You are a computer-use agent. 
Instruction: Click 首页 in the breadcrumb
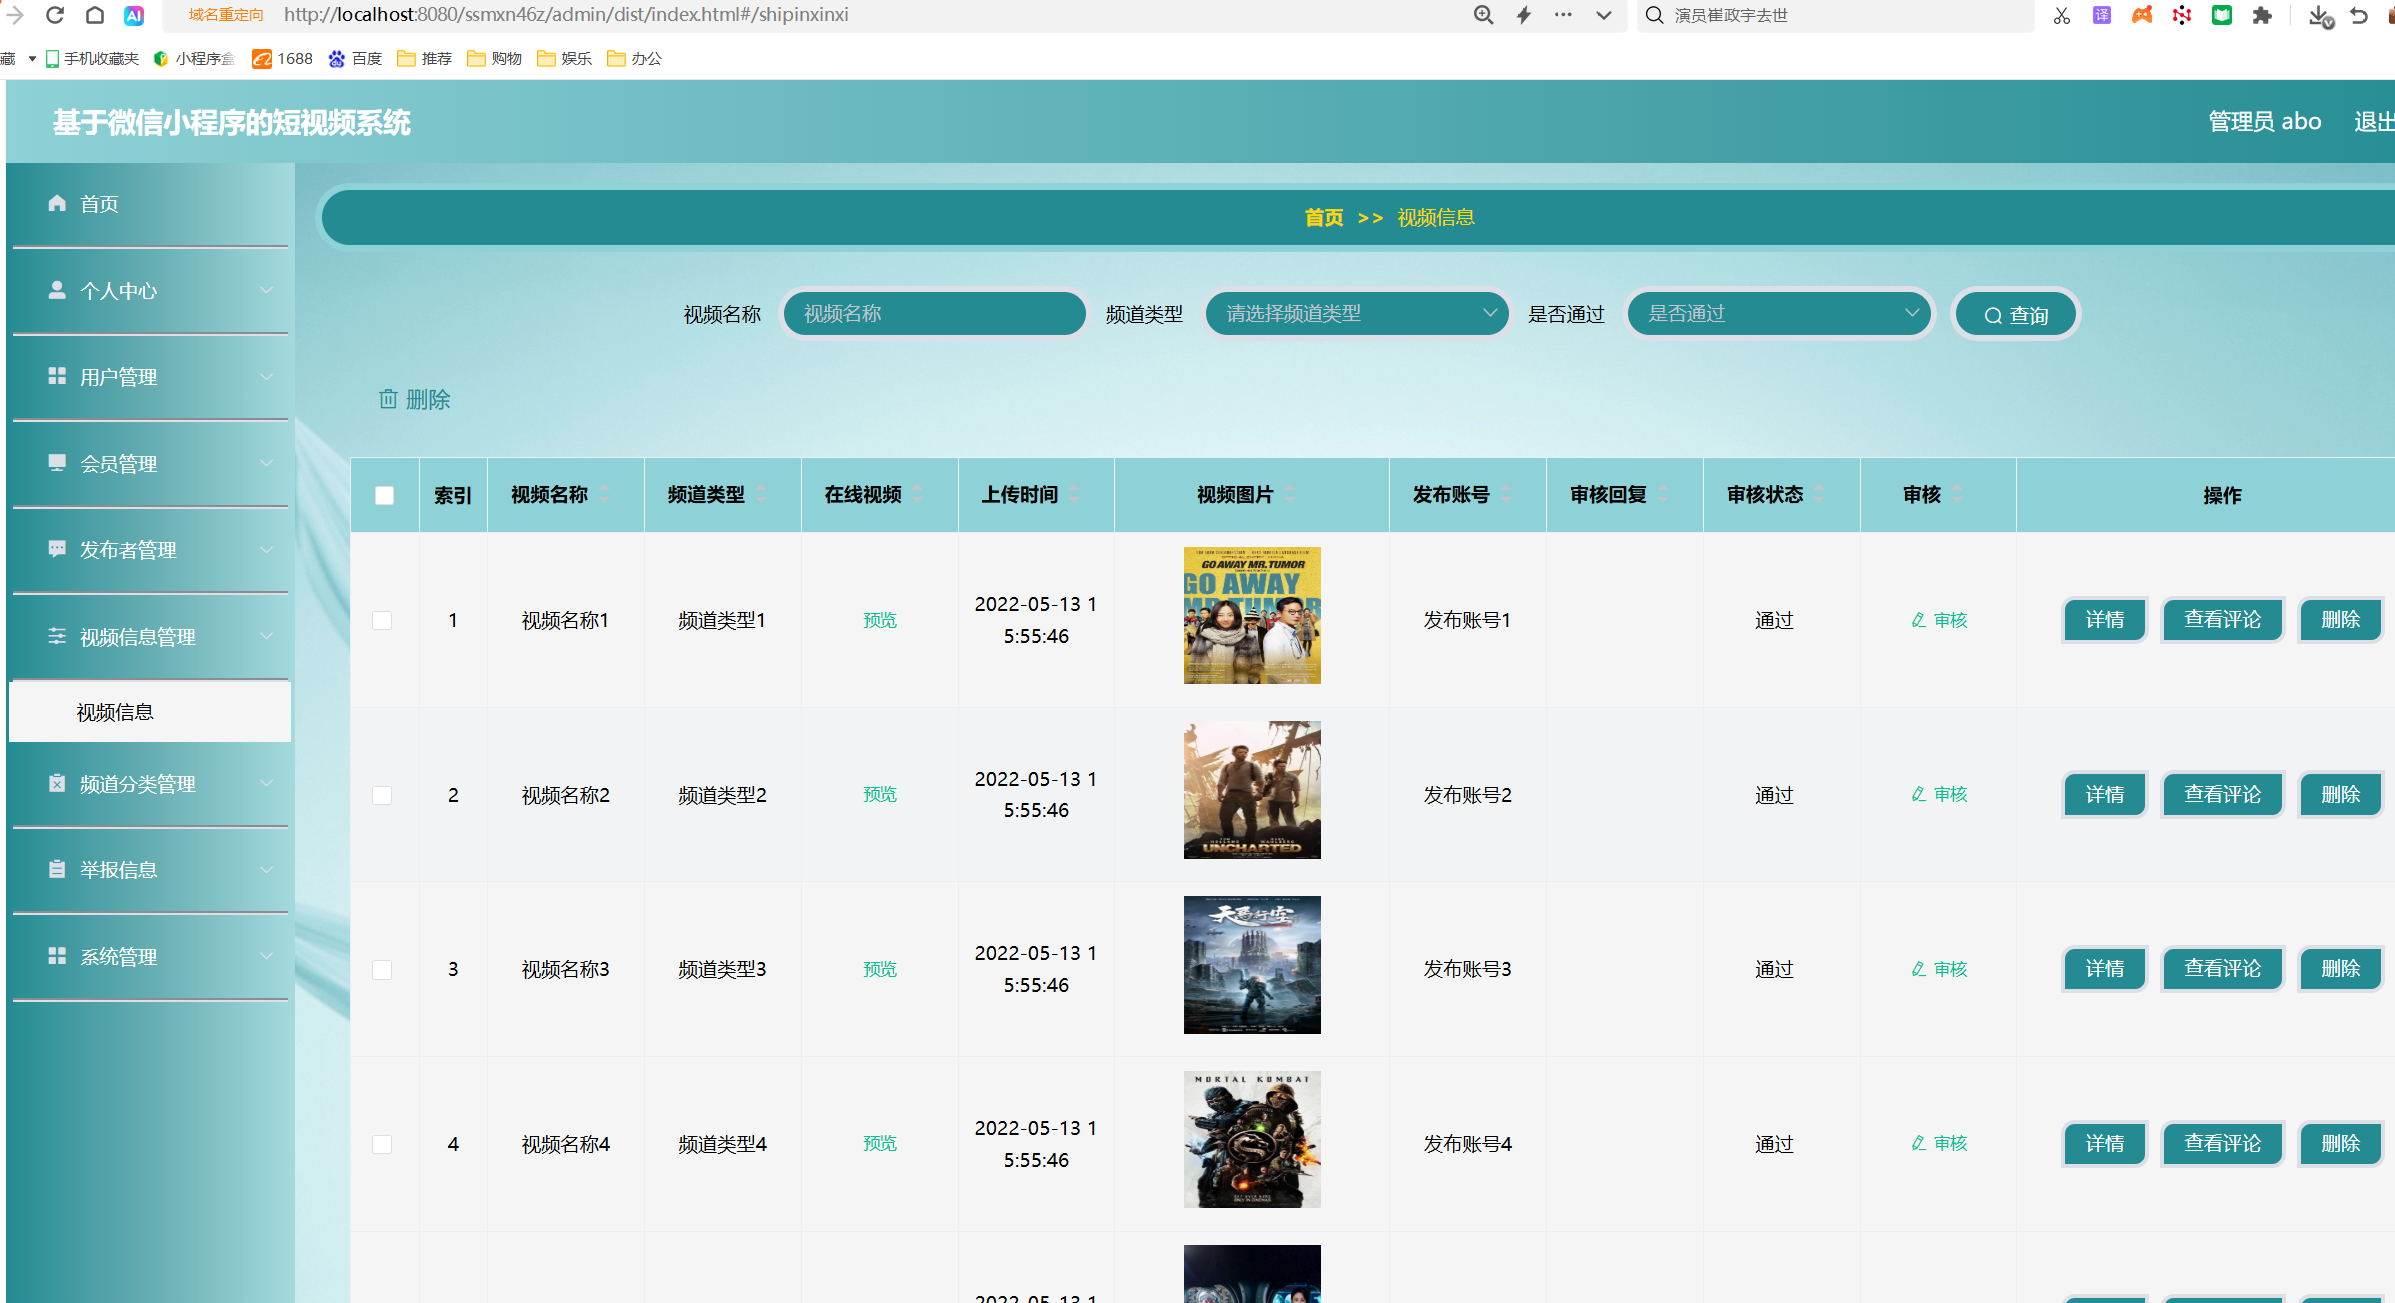[x=1324, y=217]
